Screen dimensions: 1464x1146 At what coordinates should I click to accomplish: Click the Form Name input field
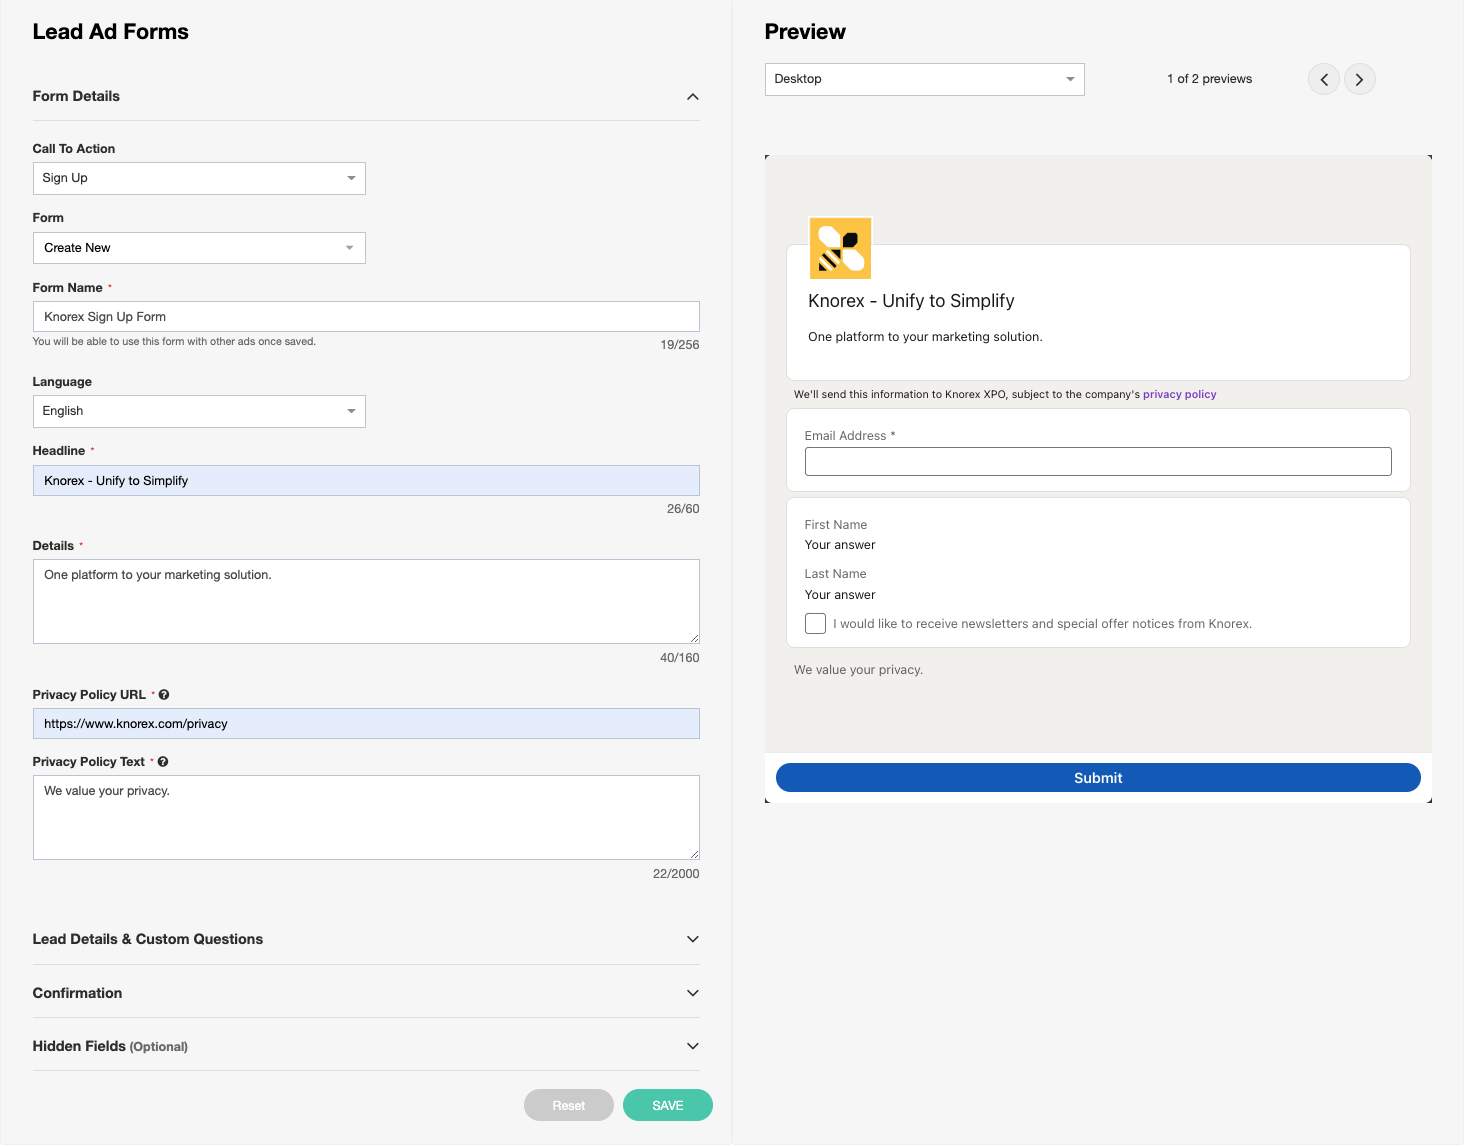coord(366,317)
